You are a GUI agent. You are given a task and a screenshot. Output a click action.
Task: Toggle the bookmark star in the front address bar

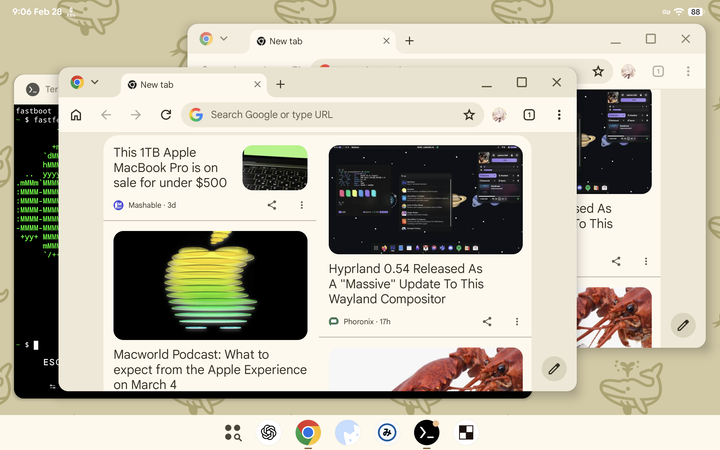coord(469,115)
